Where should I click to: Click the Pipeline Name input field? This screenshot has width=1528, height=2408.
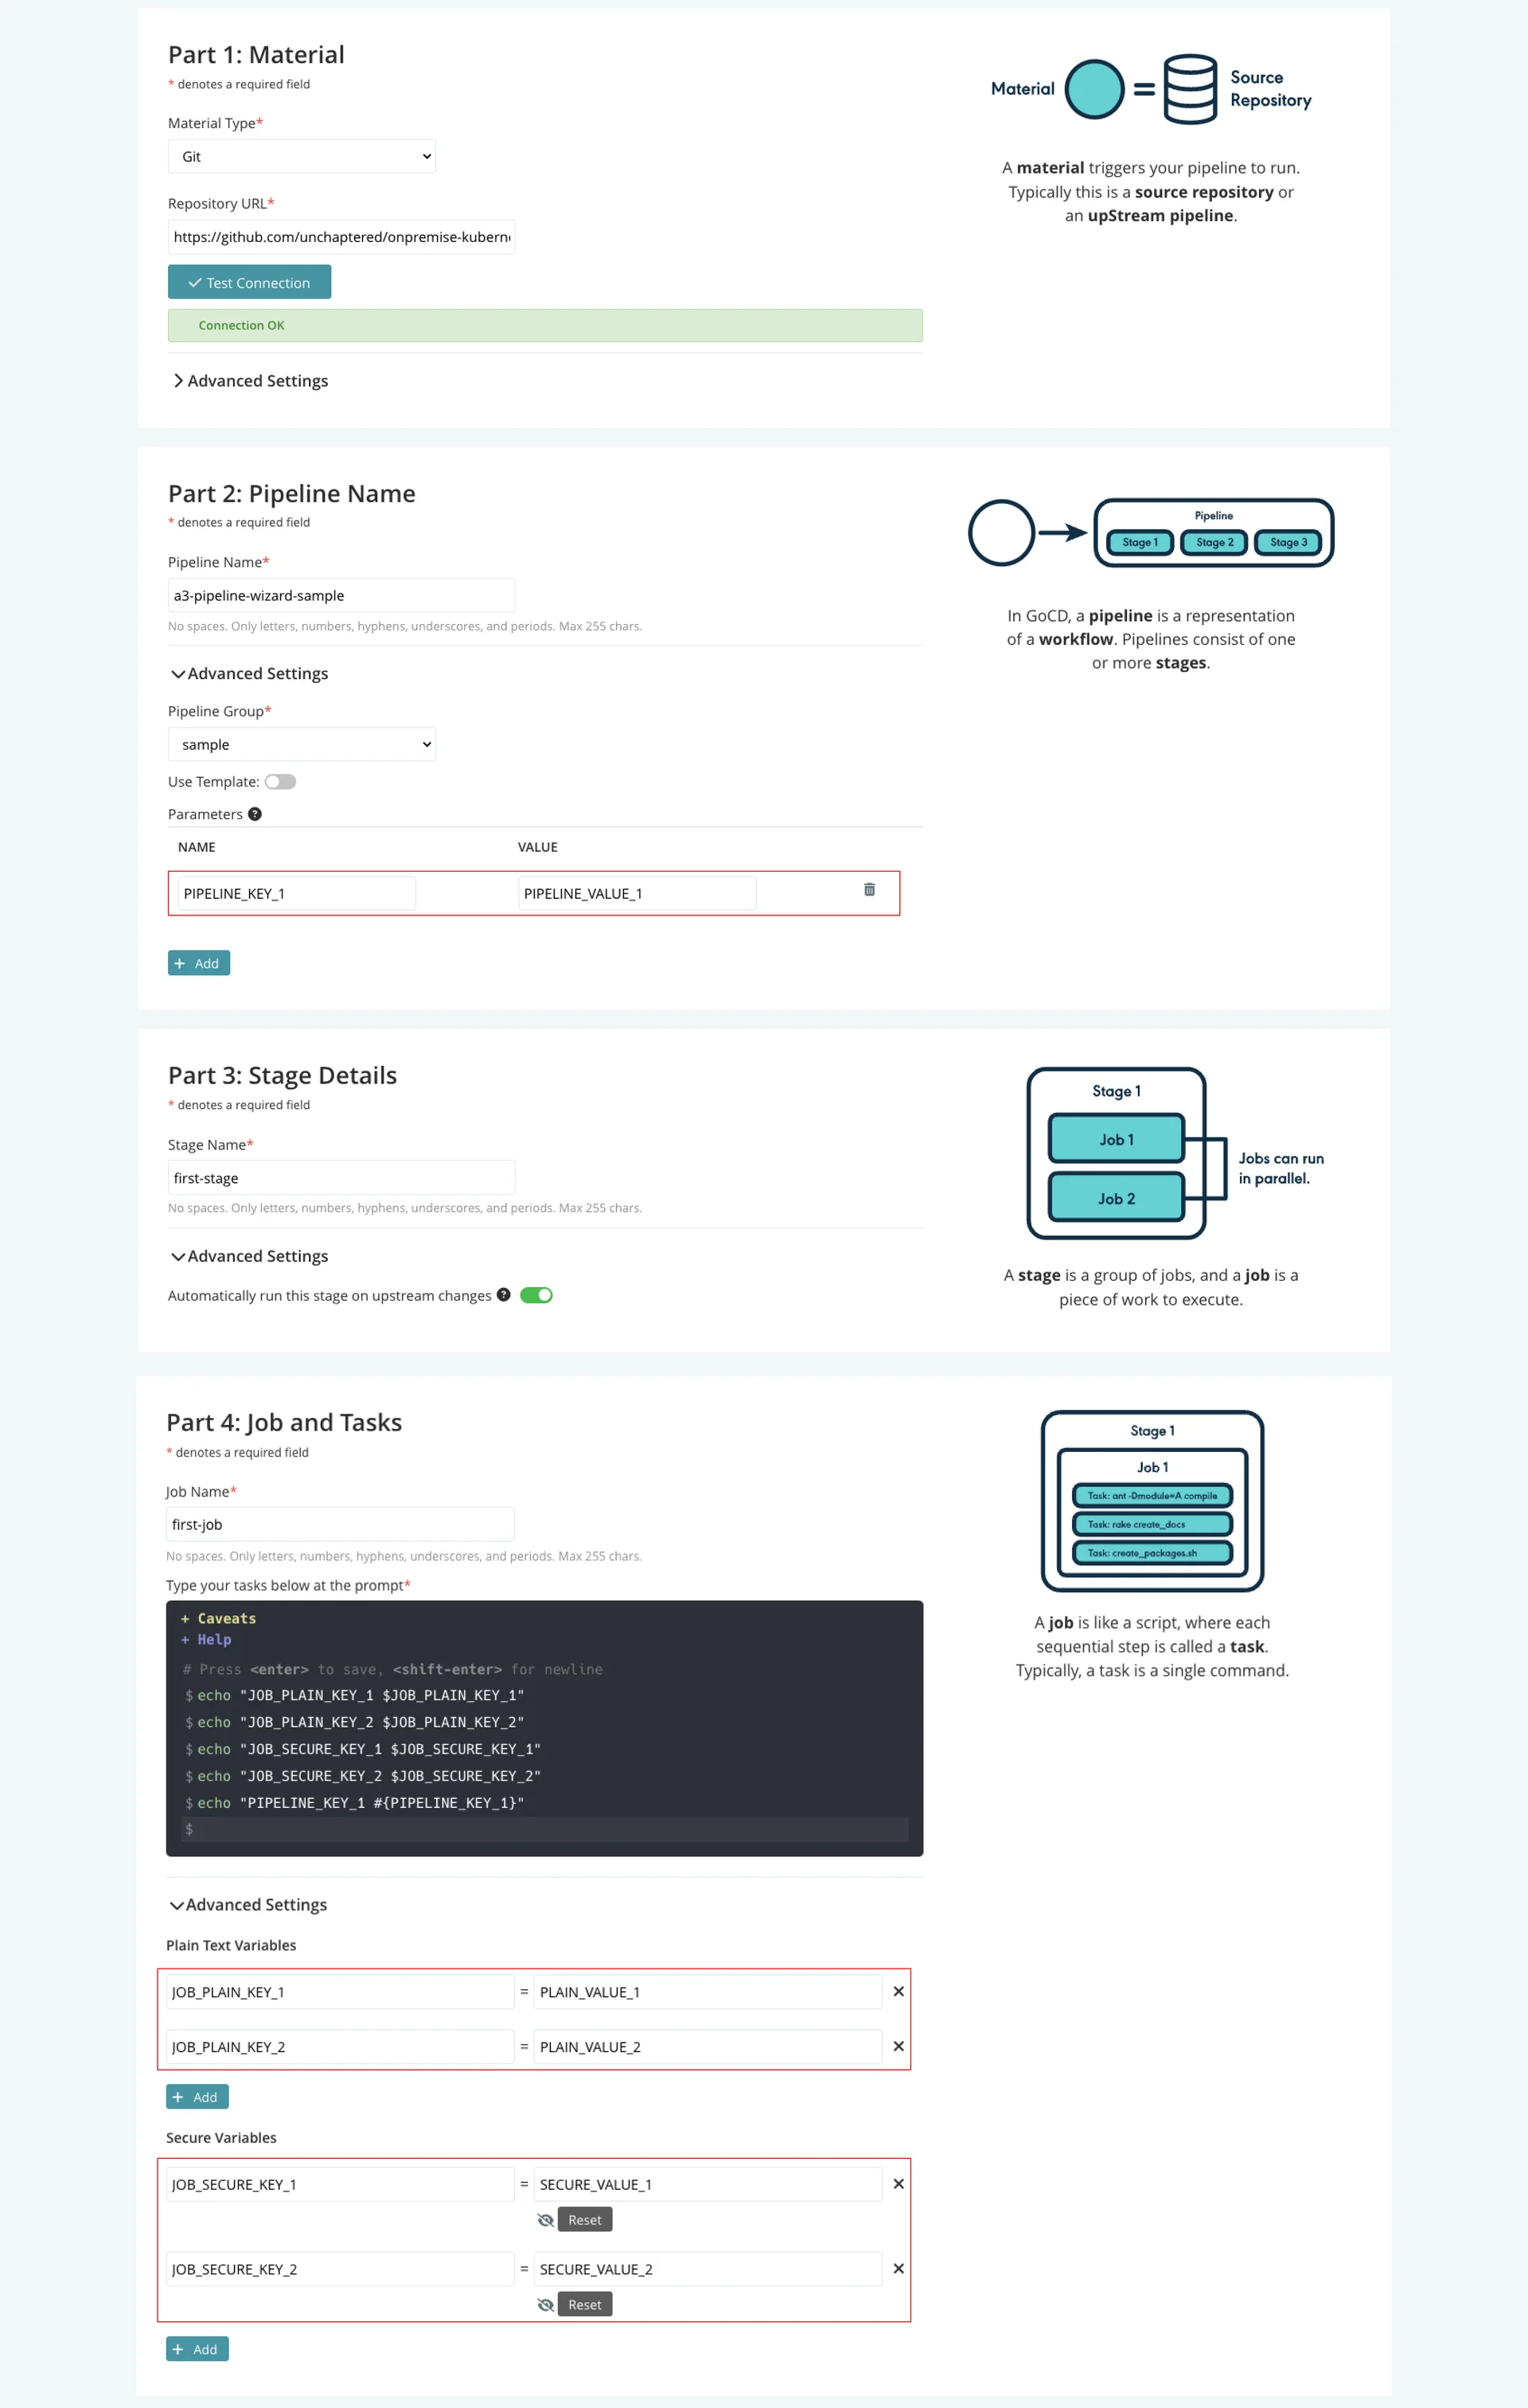pos(340,595)
